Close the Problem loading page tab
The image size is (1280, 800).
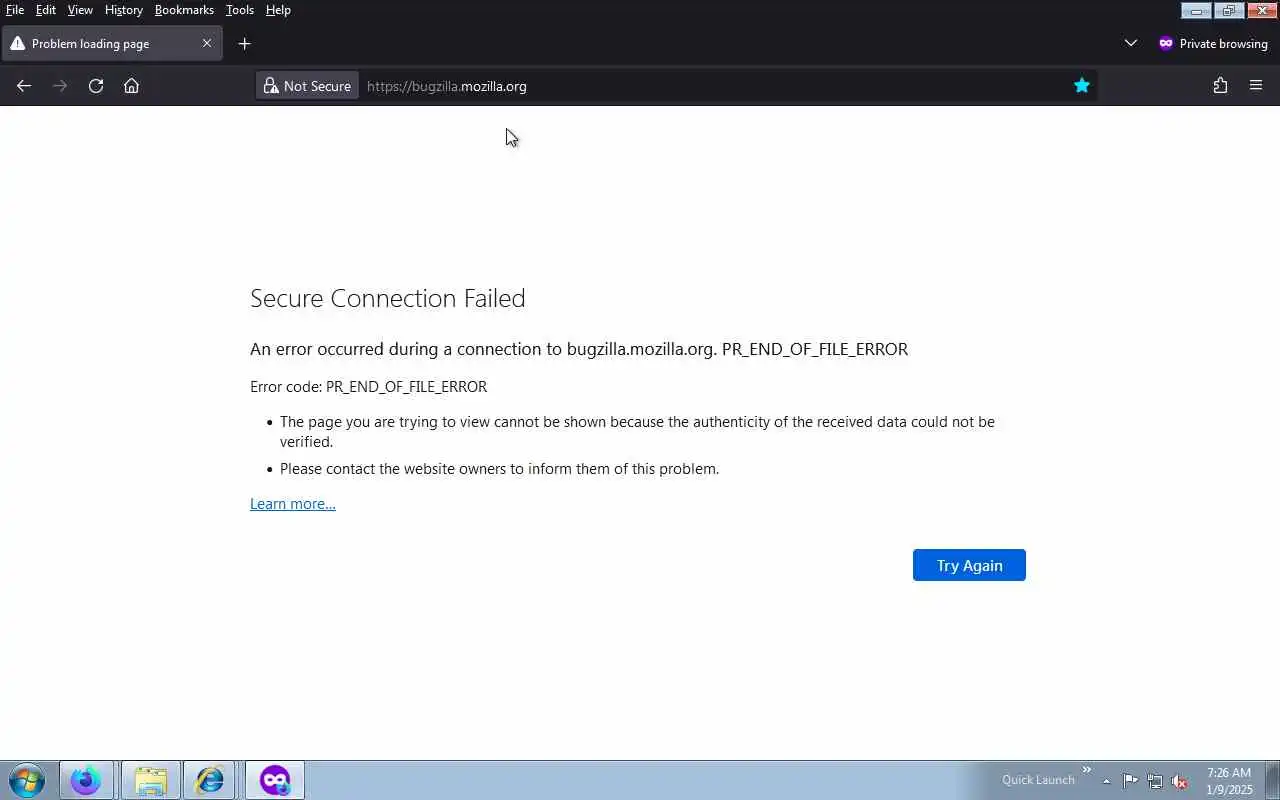[x=207, y=44]
